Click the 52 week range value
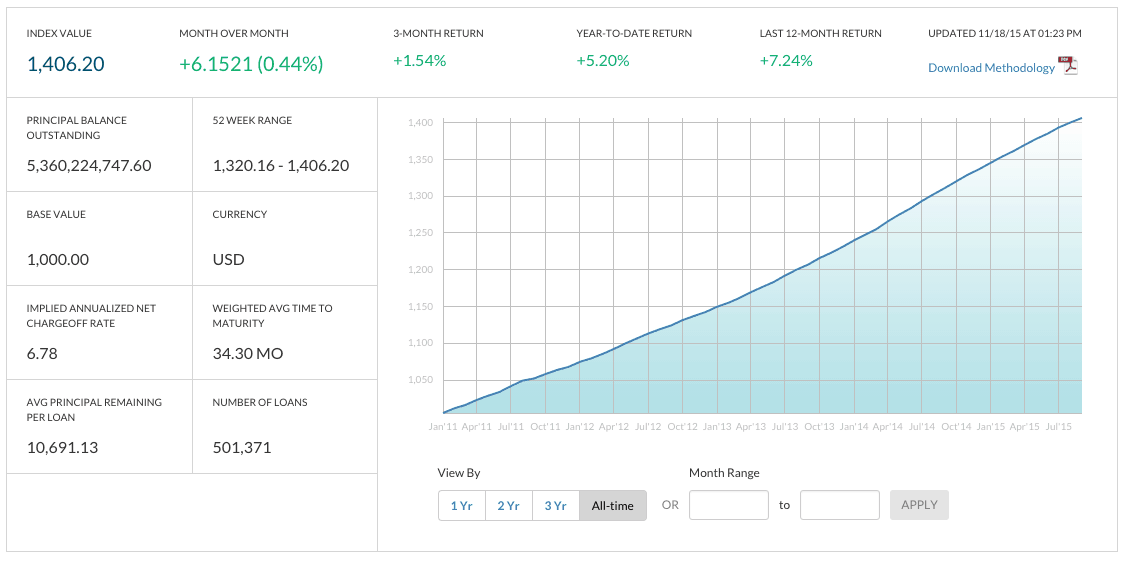Screen dimensions: 1126x564 280,166
